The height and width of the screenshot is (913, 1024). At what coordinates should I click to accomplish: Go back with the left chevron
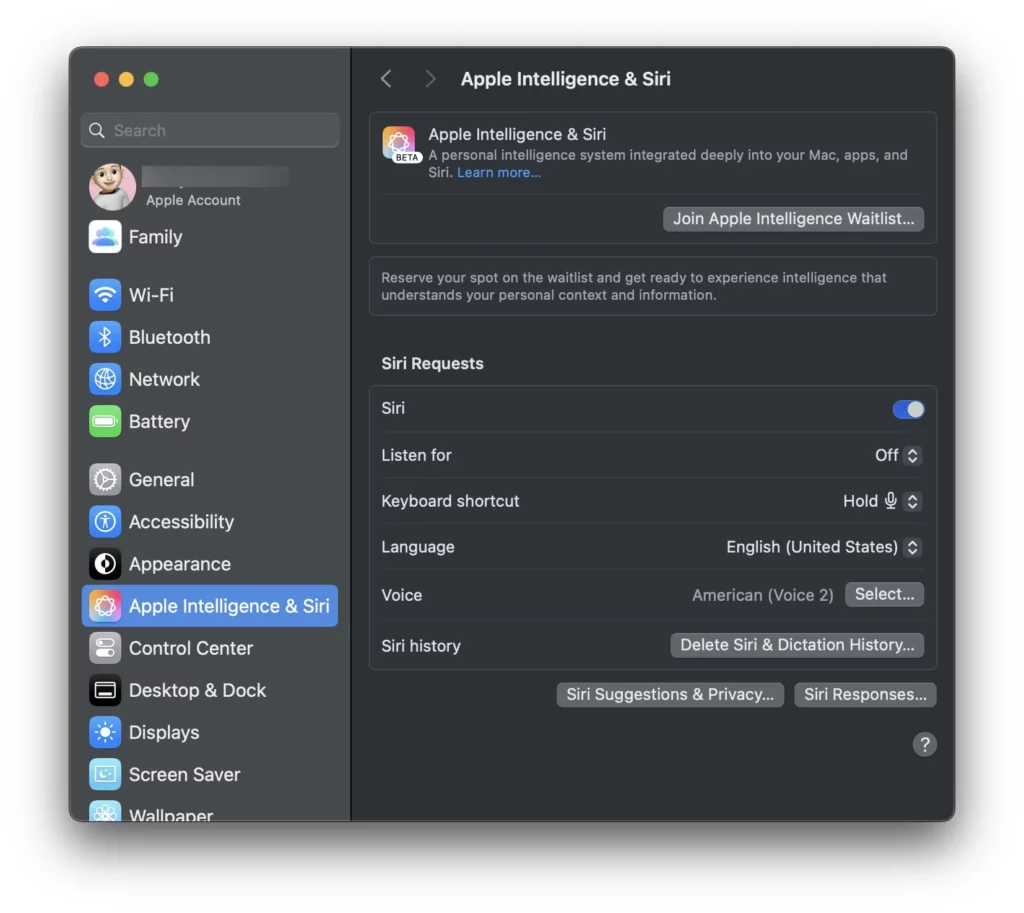386,79
